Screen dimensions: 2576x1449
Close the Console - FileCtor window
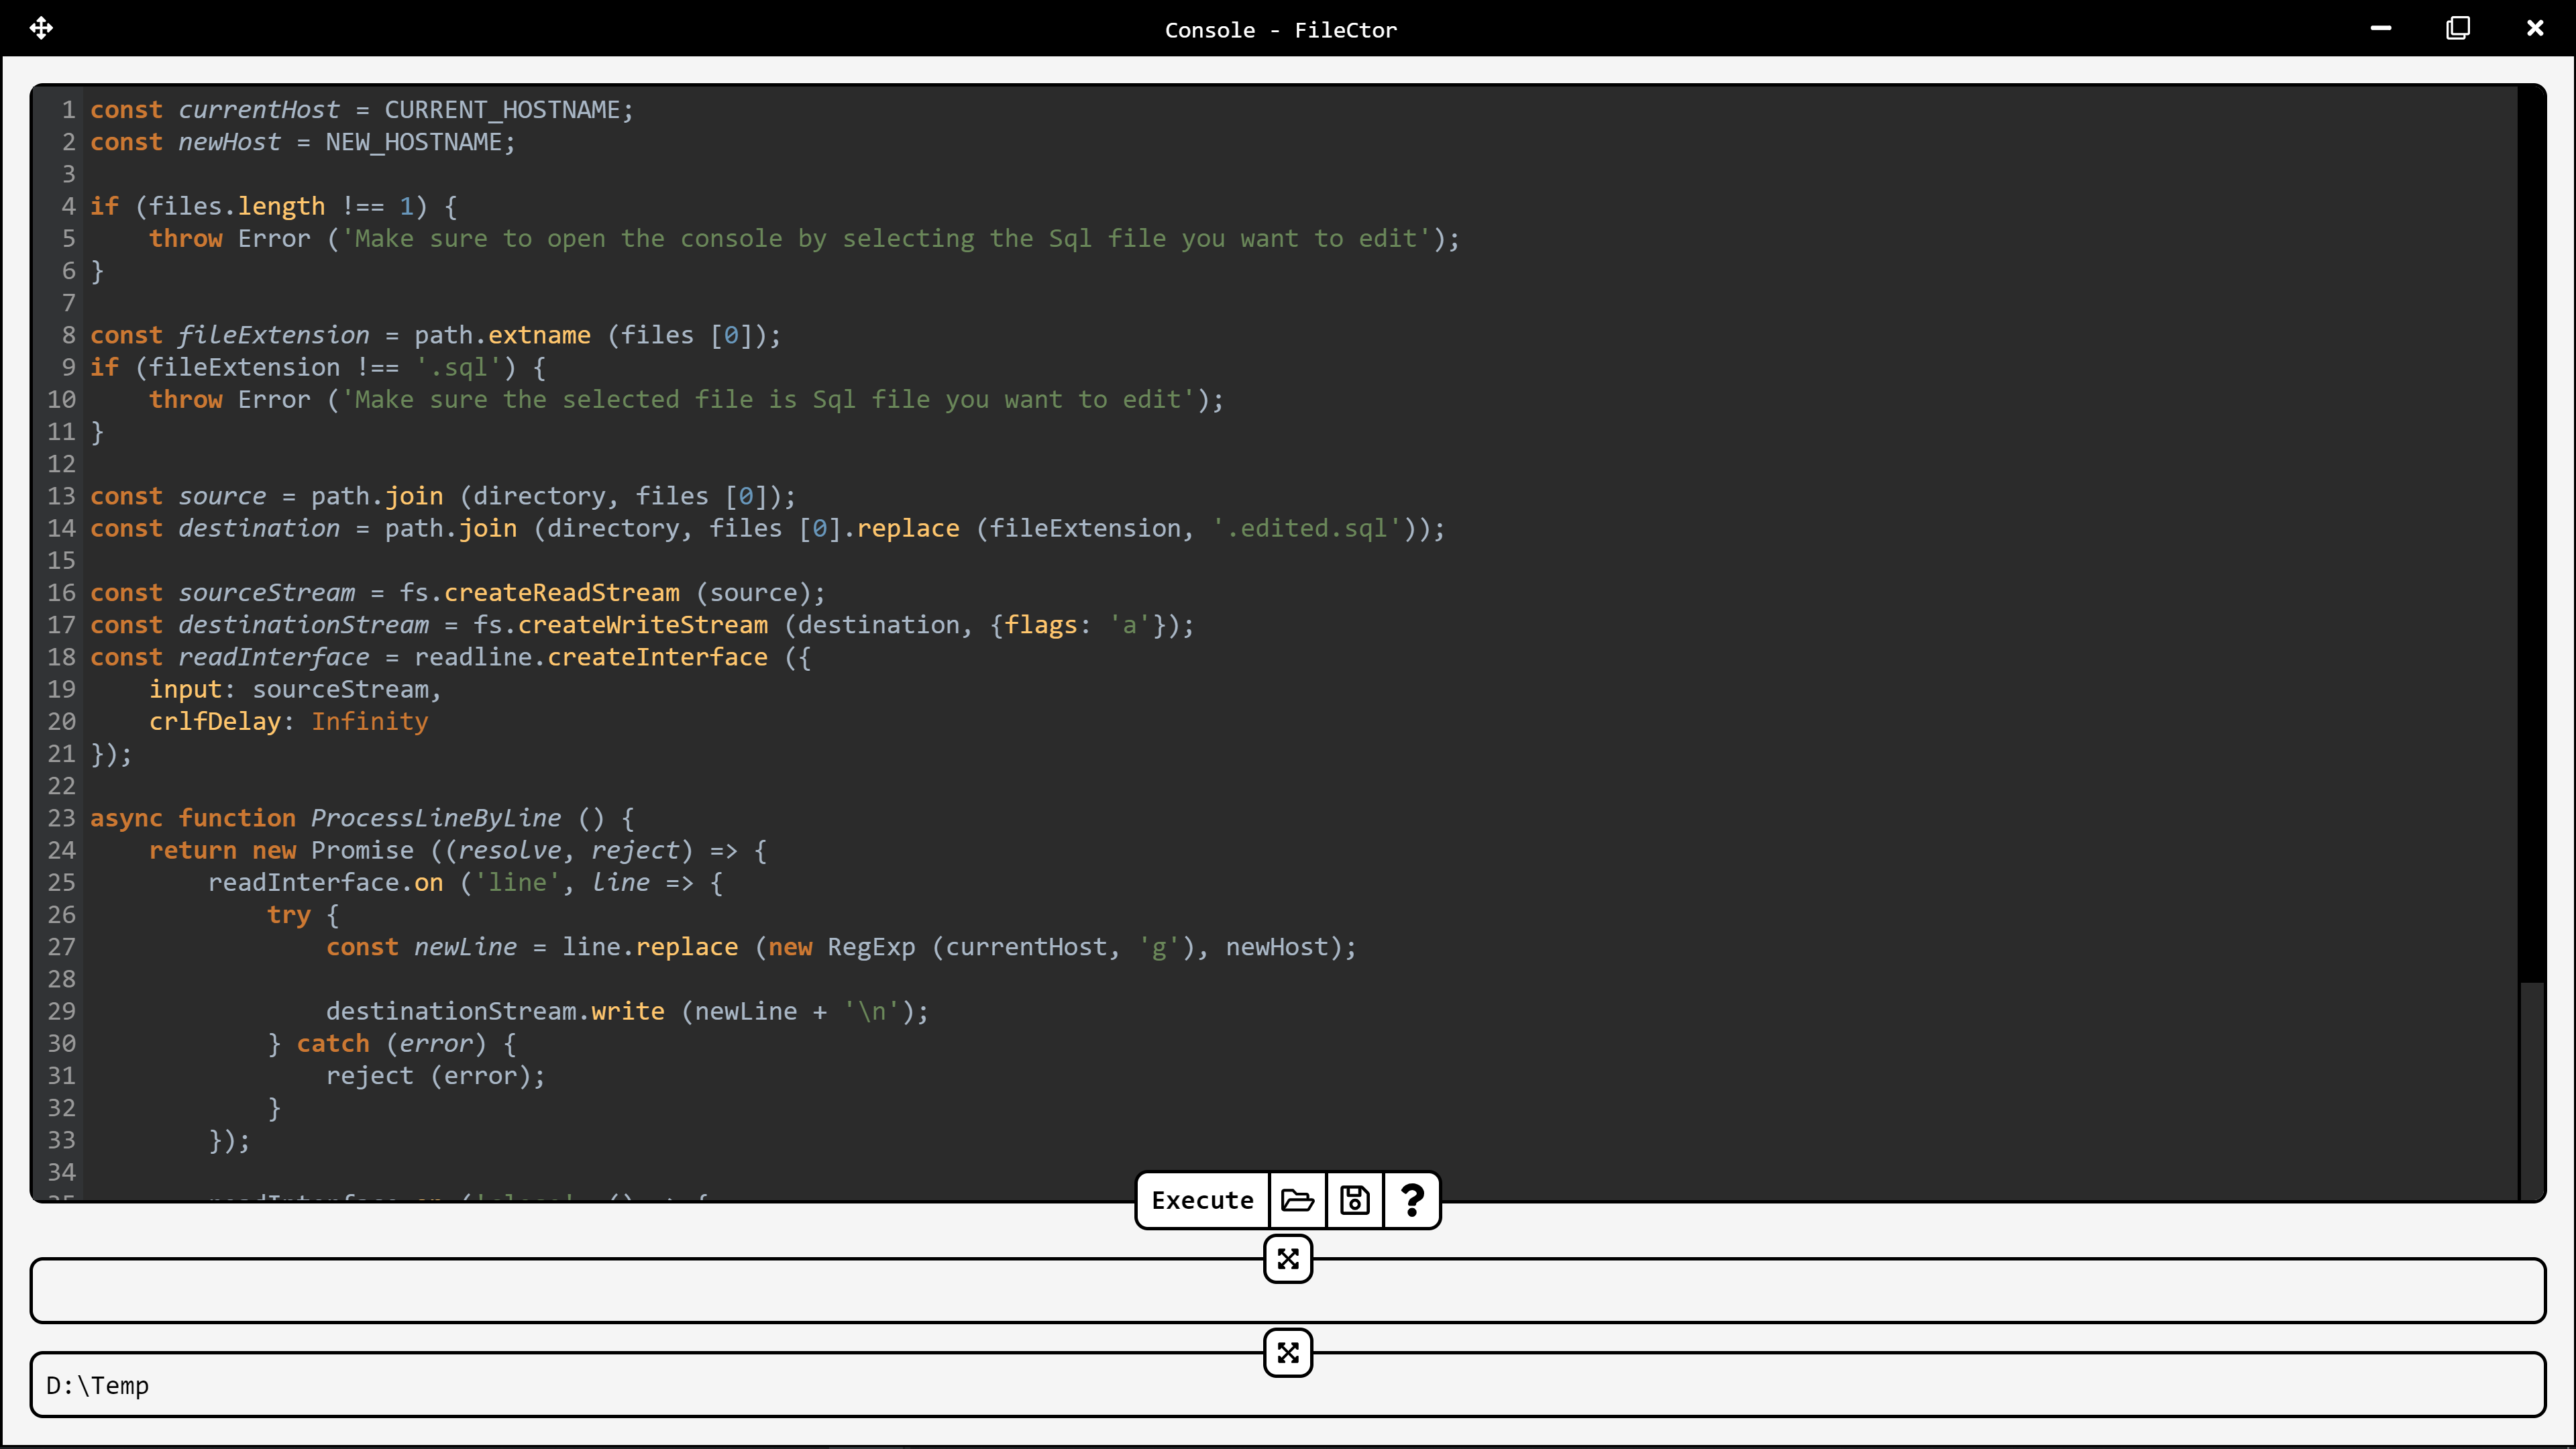click(2534, 28)
